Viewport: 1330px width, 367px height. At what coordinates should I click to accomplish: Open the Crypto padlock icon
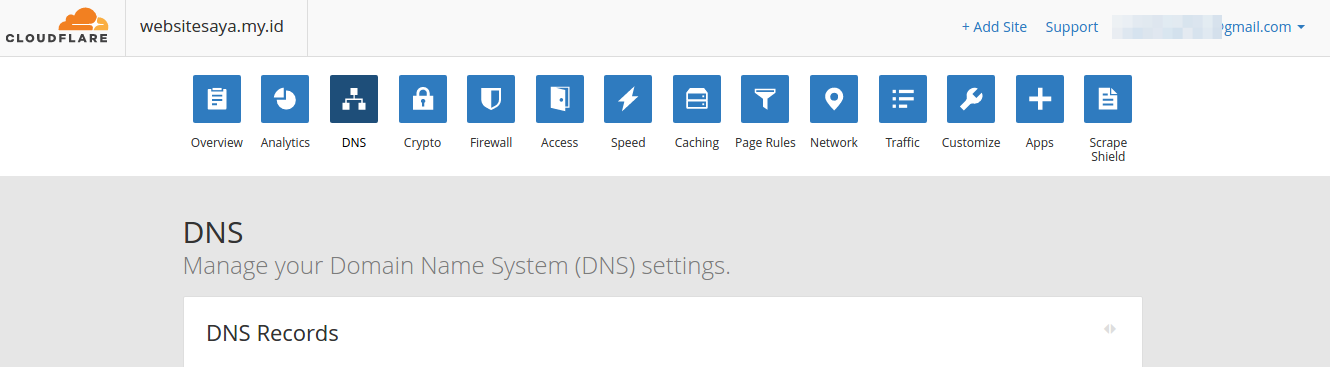[423, 99]
